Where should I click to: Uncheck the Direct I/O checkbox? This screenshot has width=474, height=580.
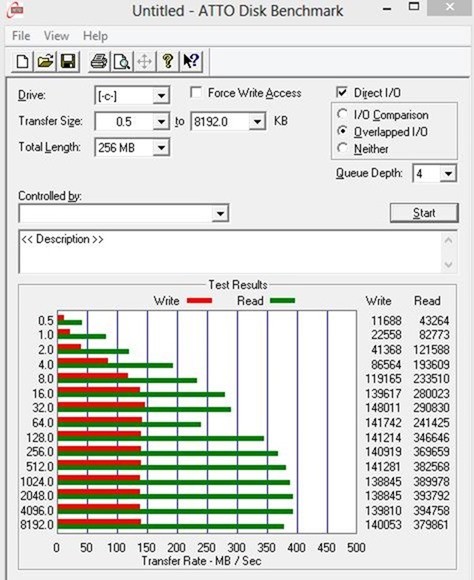click(342, 92)
